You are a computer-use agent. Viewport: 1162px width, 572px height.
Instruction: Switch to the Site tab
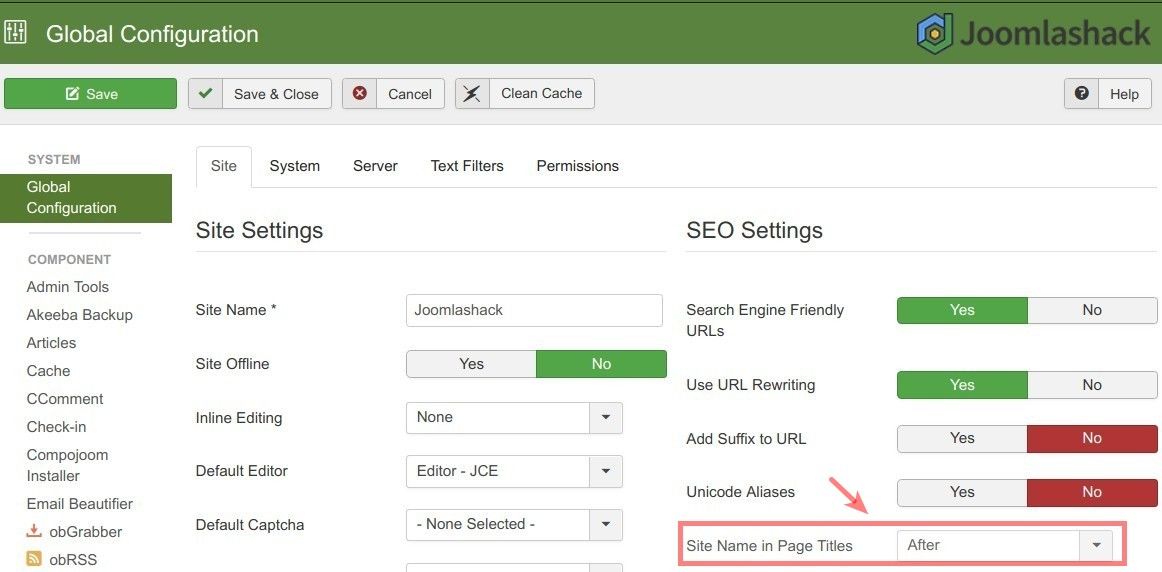point(224,166)
